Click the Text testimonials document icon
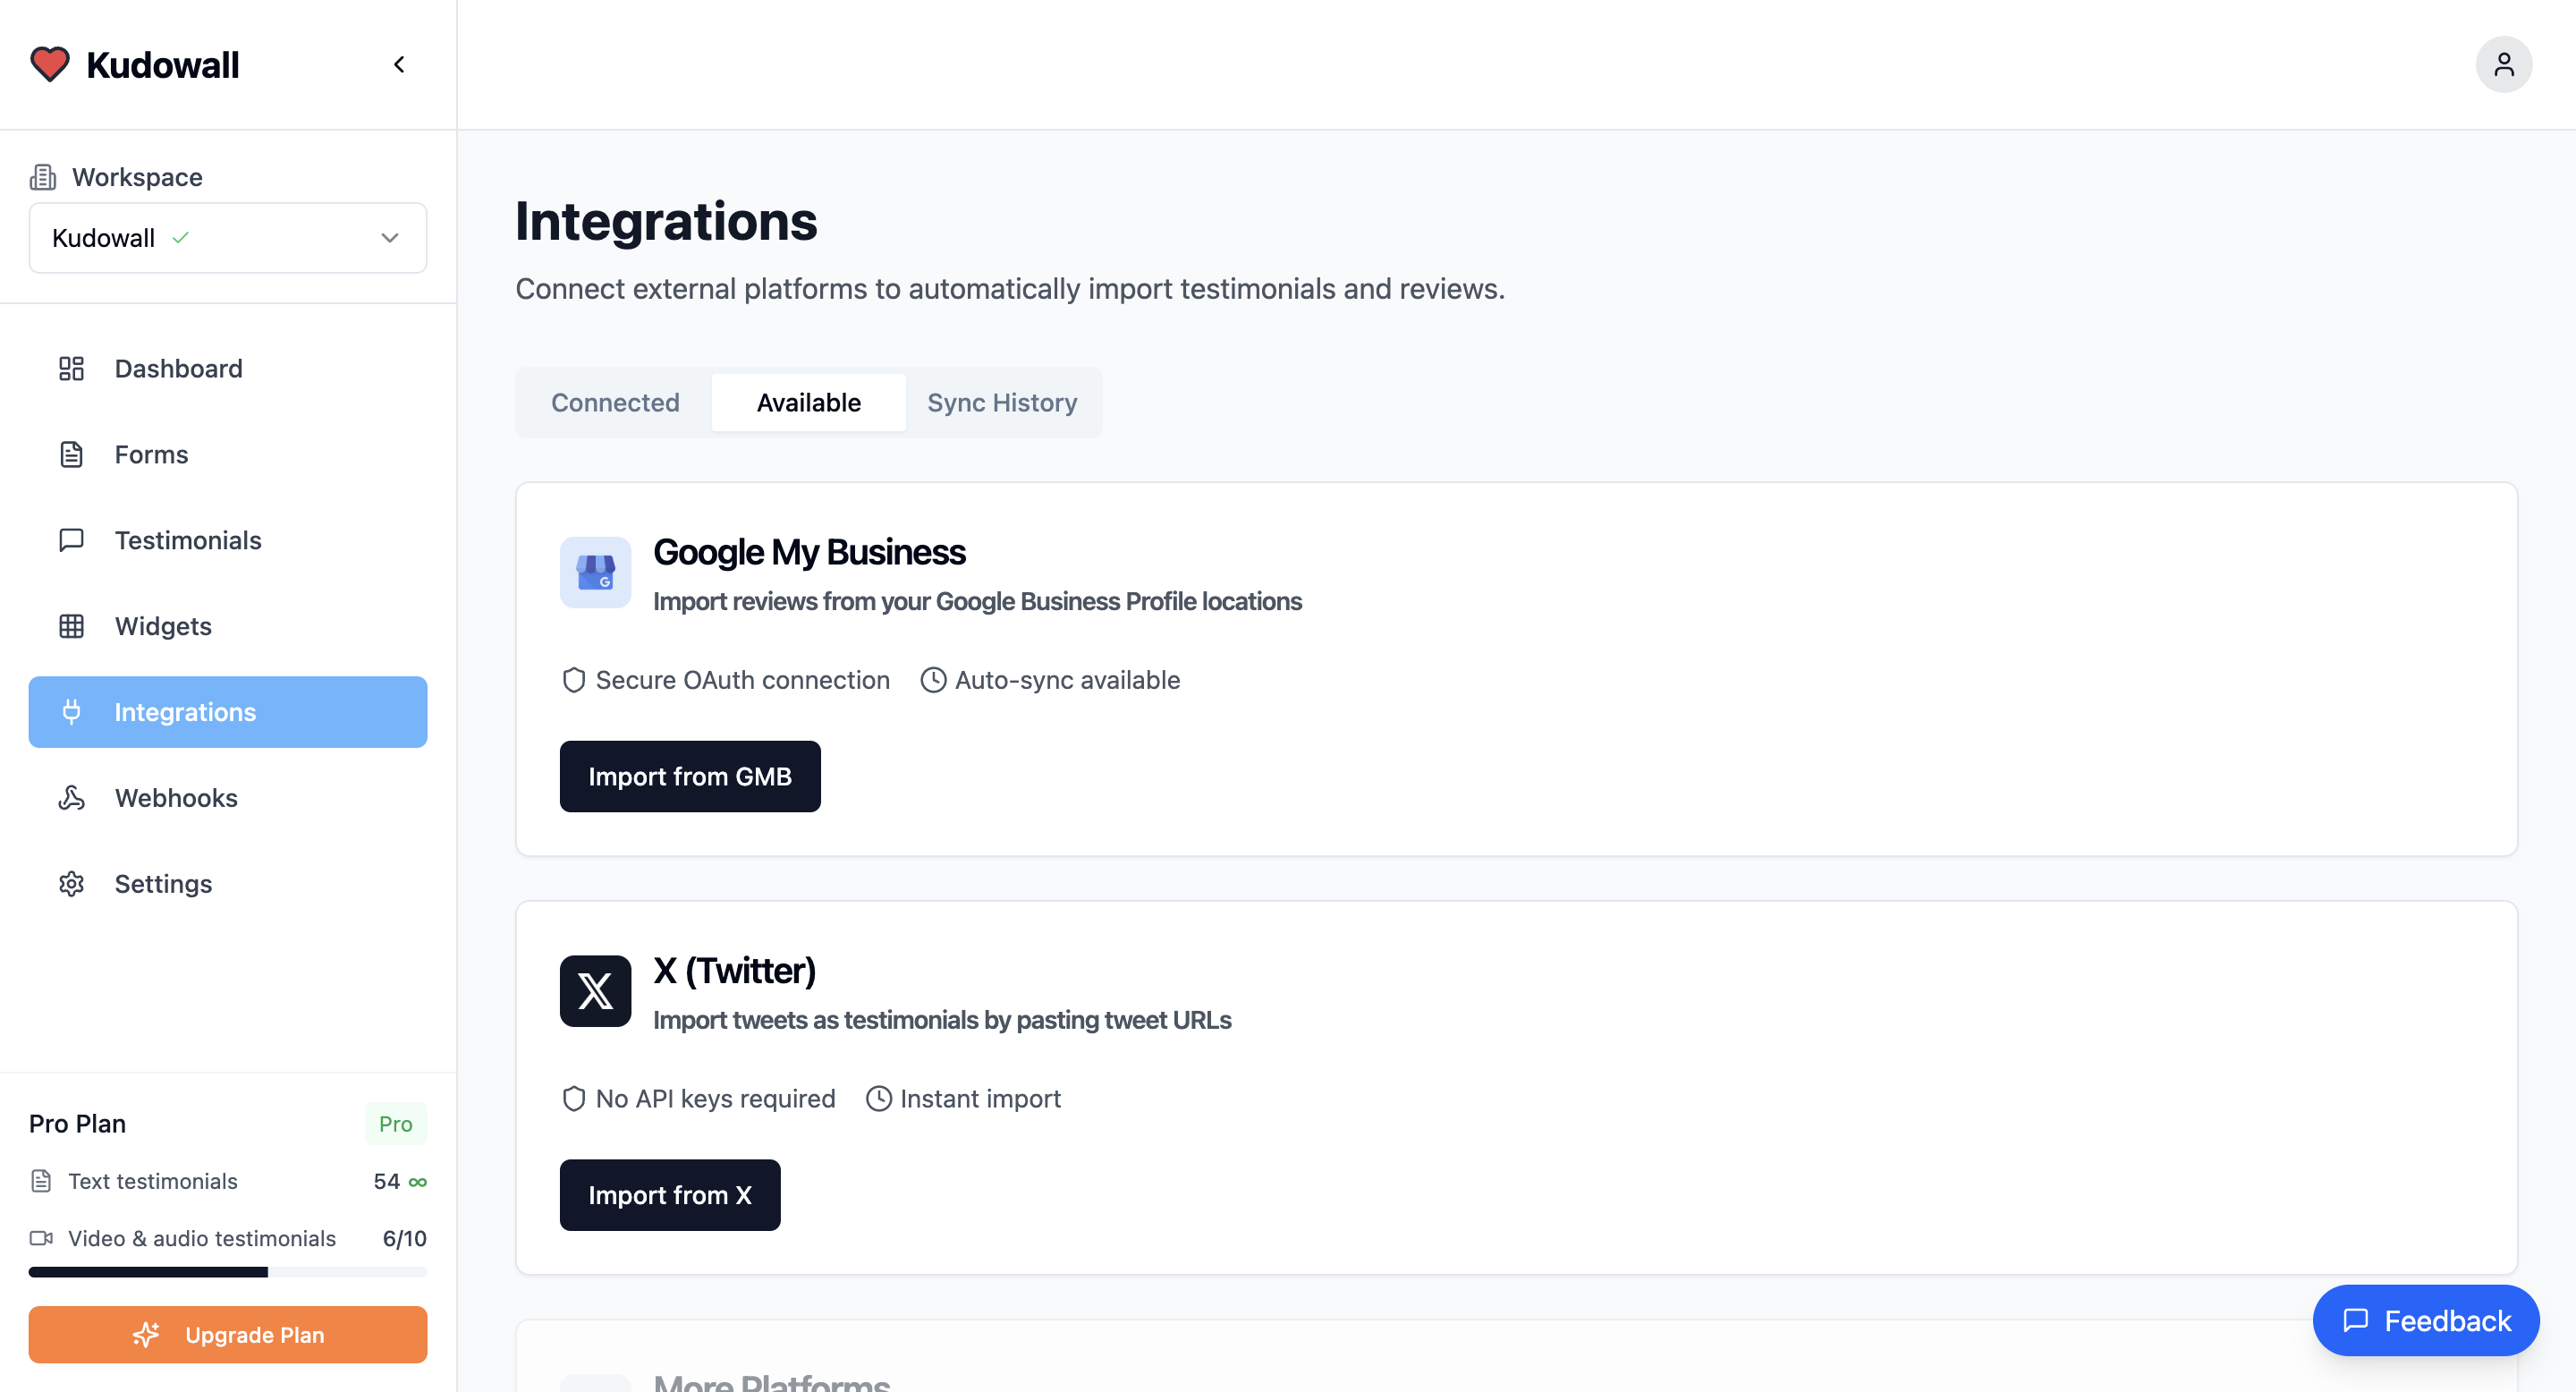This screenshot has height=1392, width=2576. tap(41, 1182)
